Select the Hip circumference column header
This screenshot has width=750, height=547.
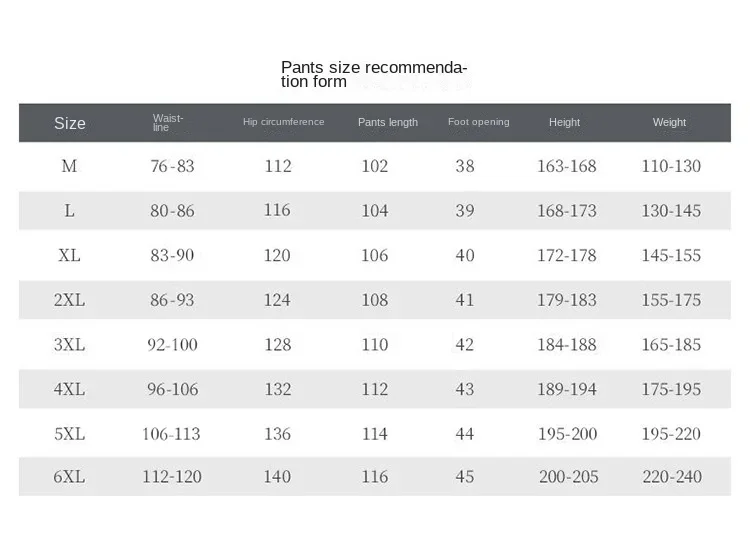point(283,122)
